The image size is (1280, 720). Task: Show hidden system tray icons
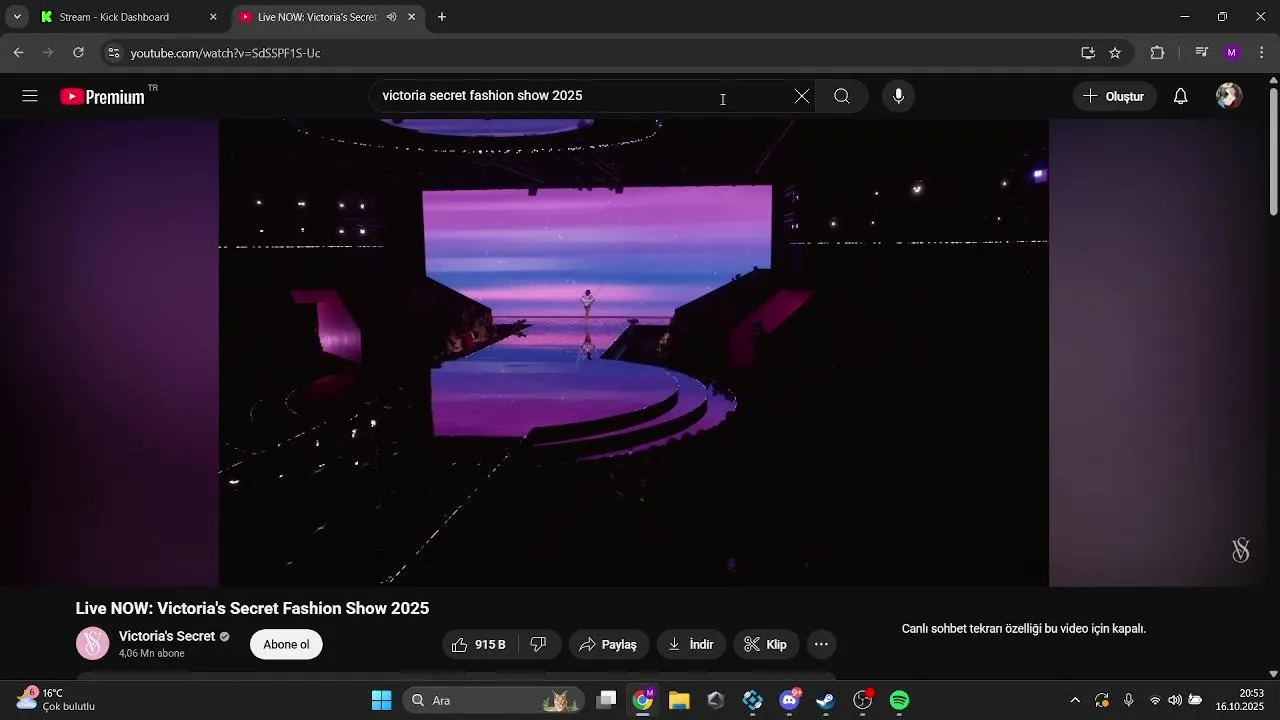point(1075,700)
